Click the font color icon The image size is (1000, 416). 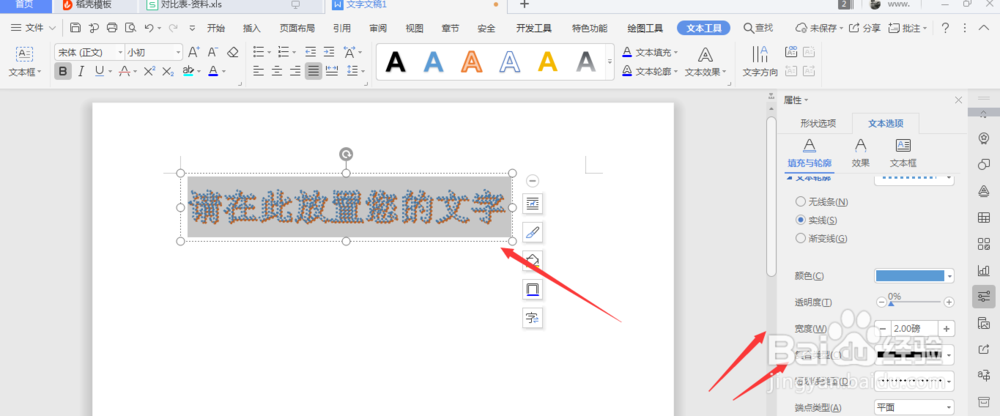pos(213,71)
